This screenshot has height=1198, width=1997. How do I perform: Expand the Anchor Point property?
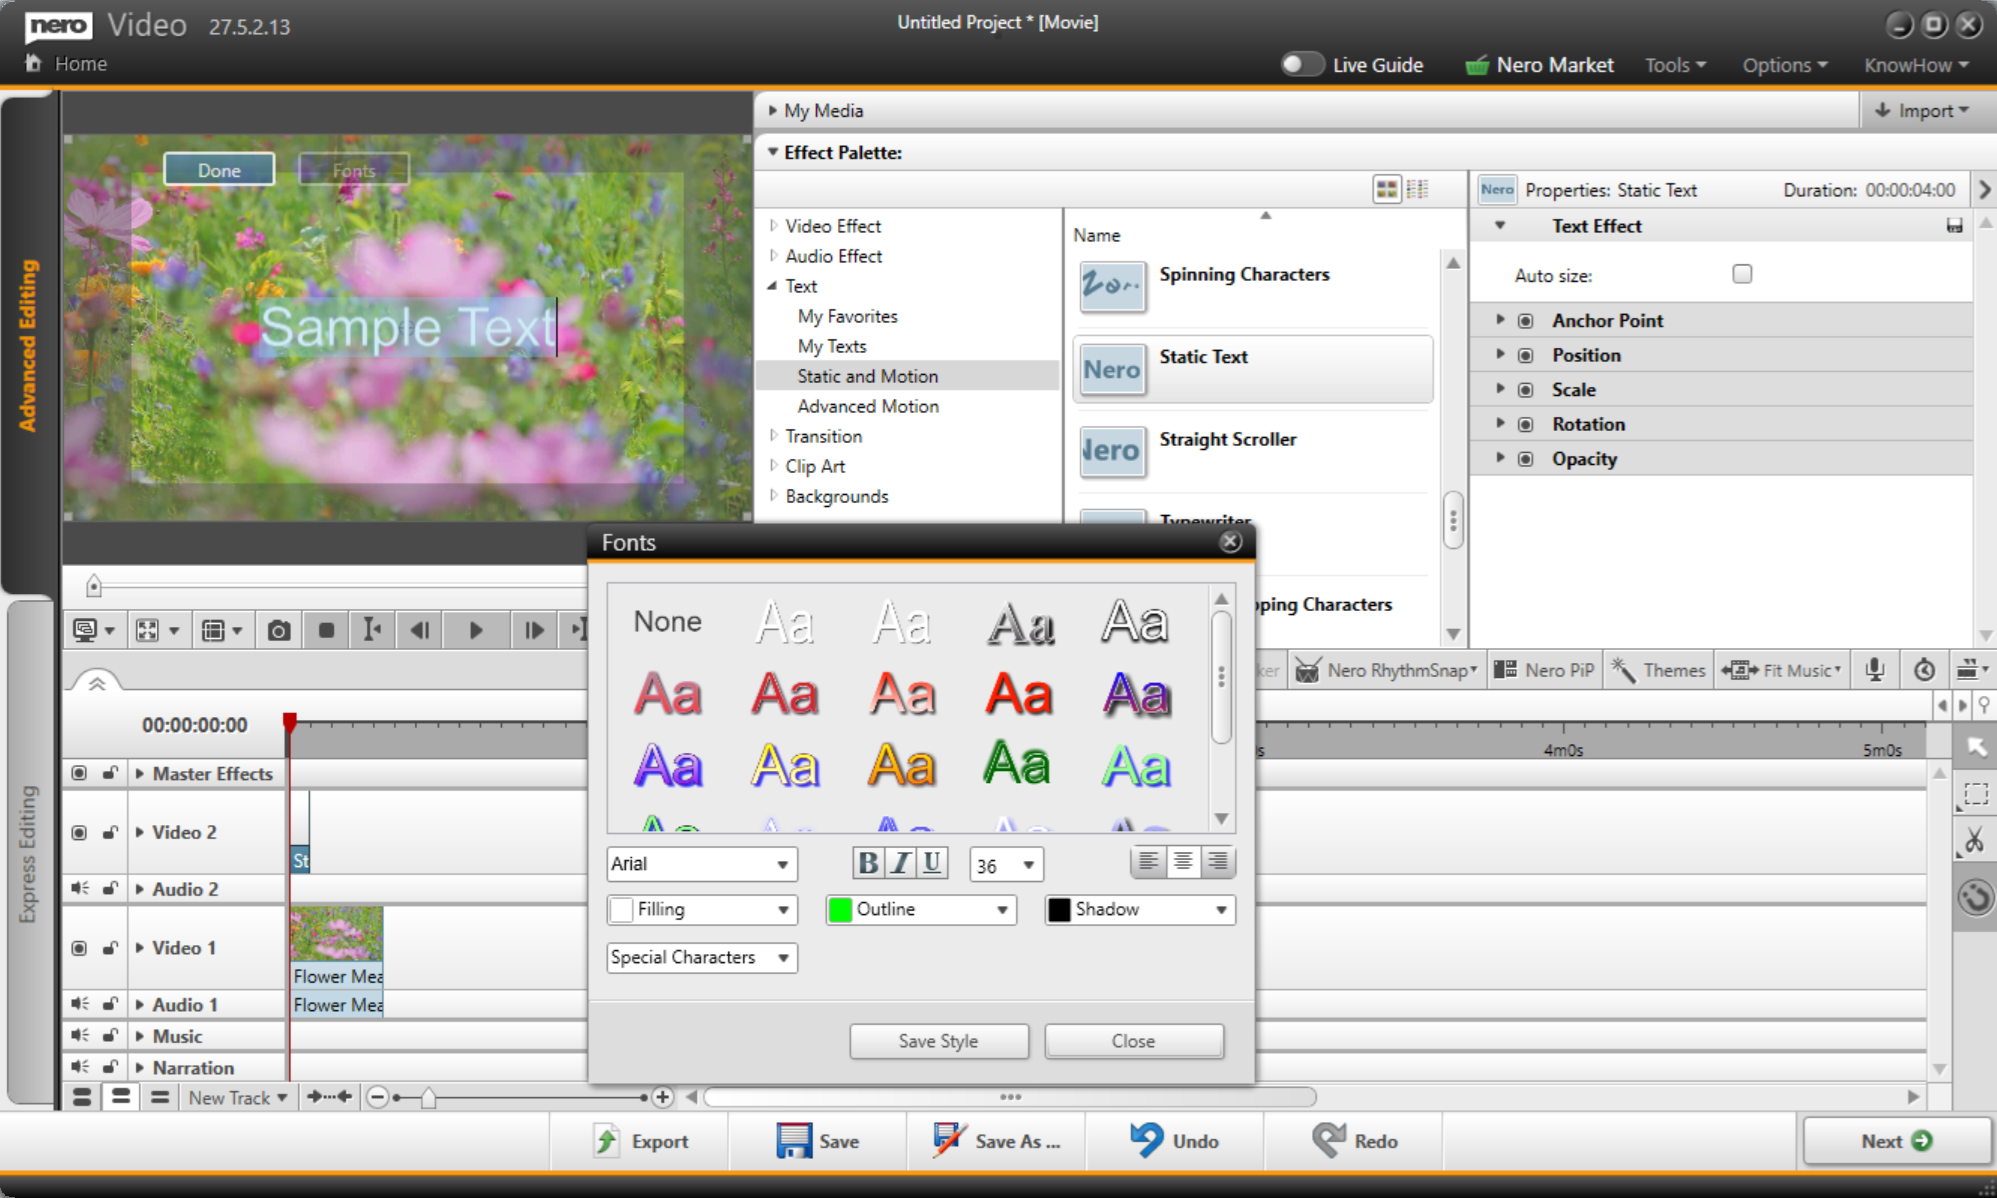[1500, 320]
